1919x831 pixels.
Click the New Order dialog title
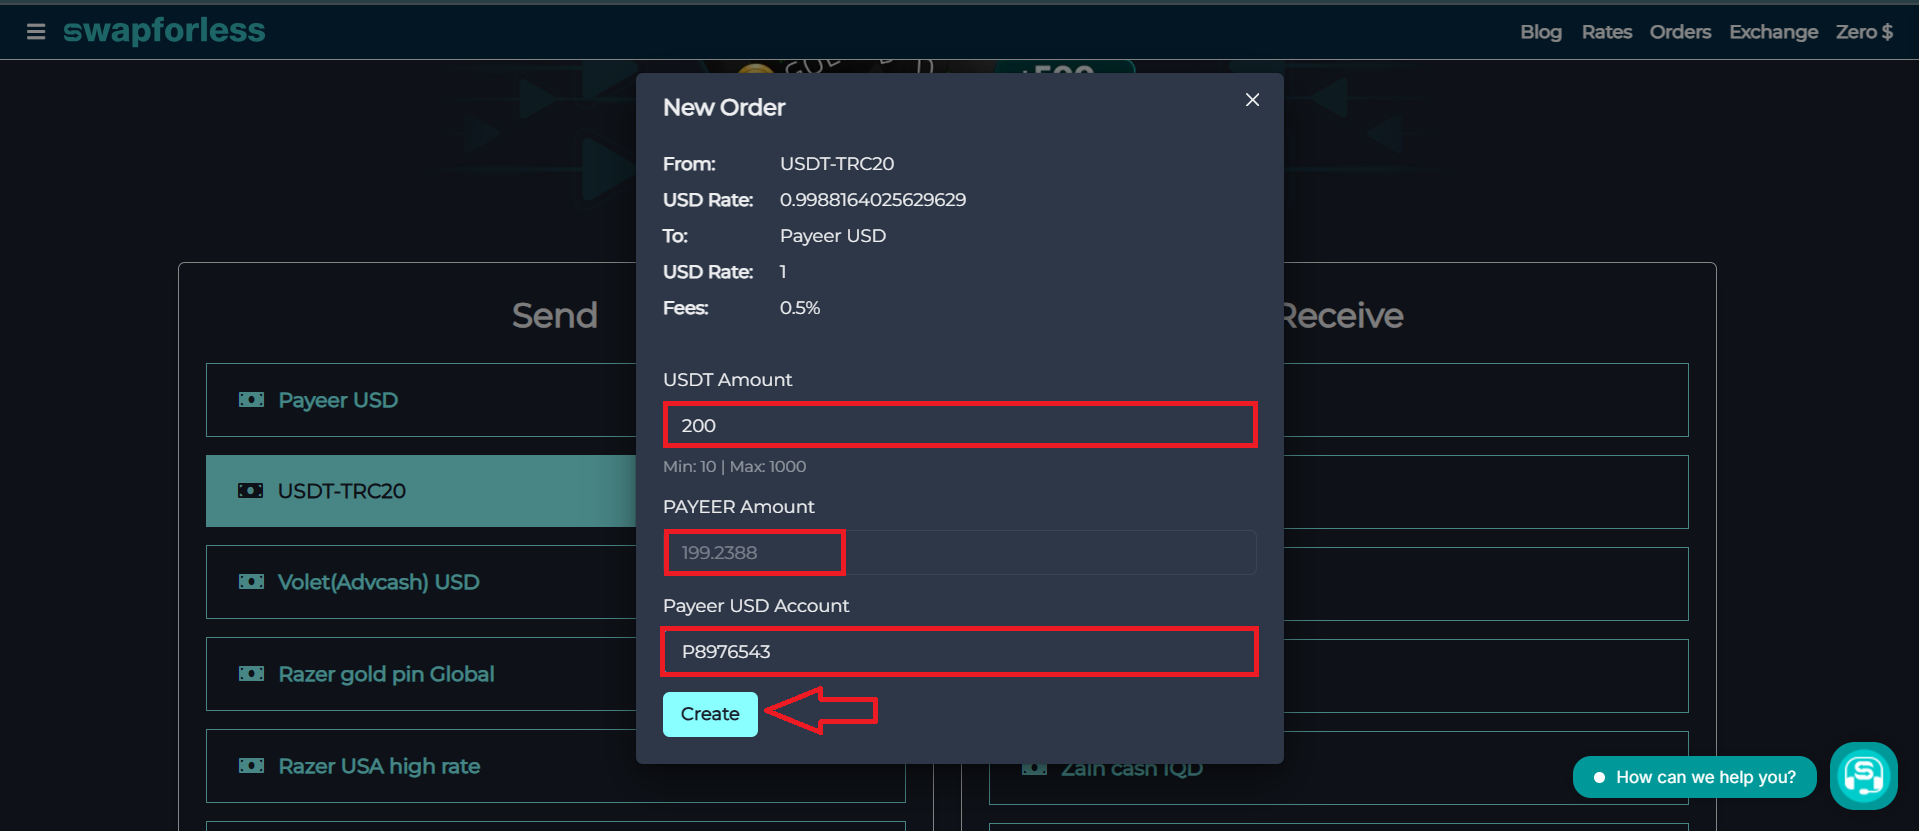pos(724,107)
